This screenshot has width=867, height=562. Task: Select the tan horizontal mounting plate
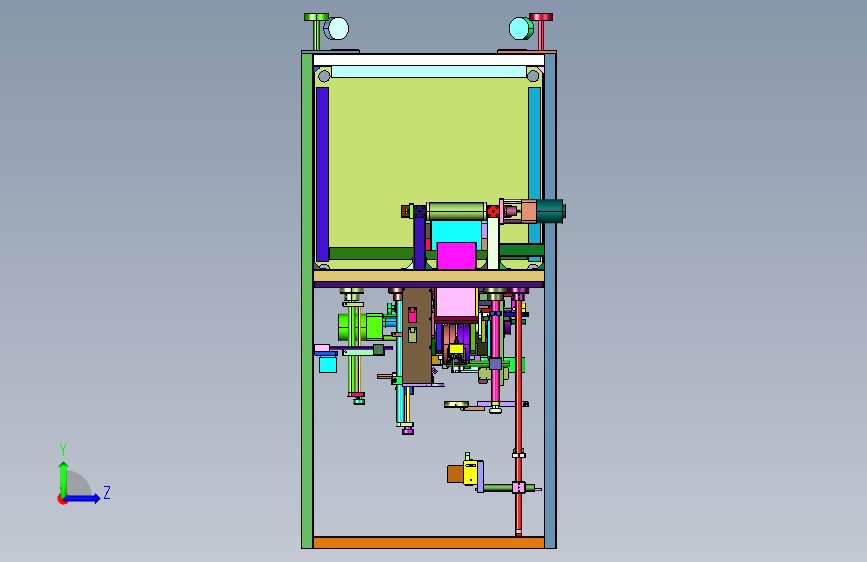[429, 276]
